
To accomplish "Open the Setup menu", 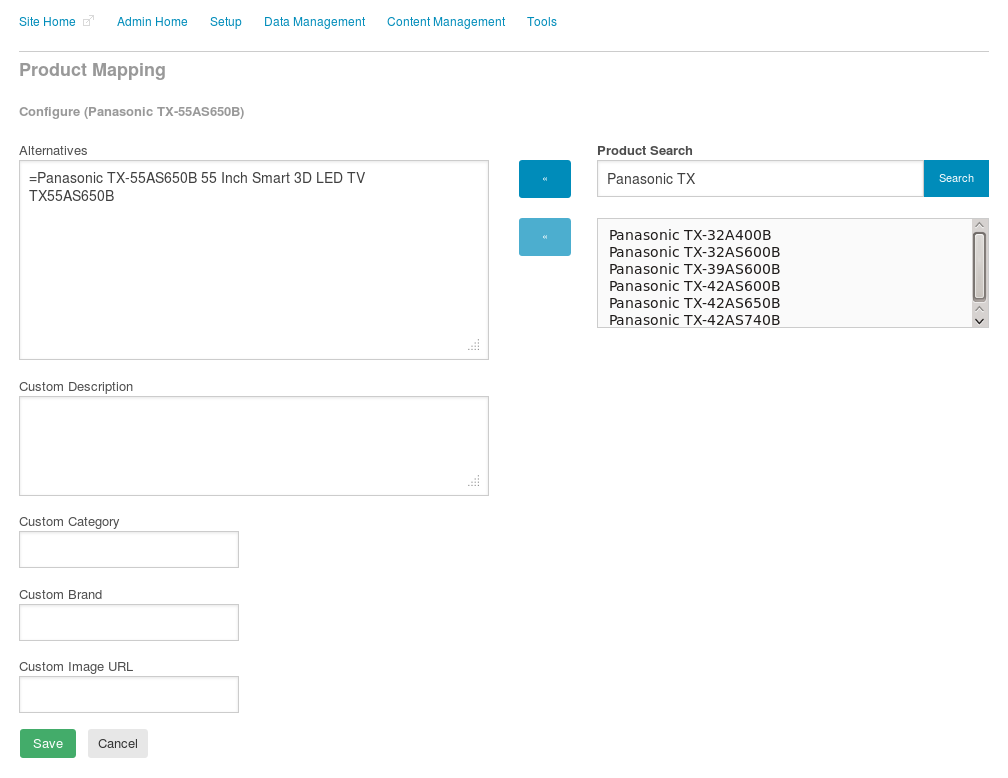I will pos(226,22).
